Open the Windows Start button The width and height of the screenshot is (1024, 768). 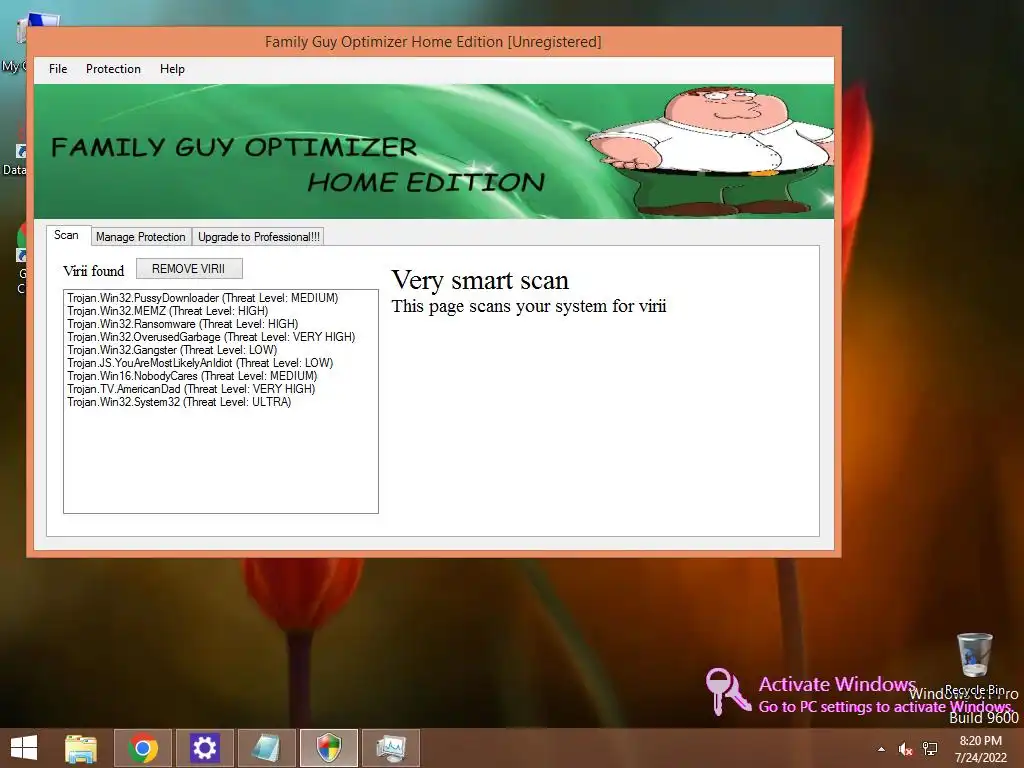tap(24, 748)
